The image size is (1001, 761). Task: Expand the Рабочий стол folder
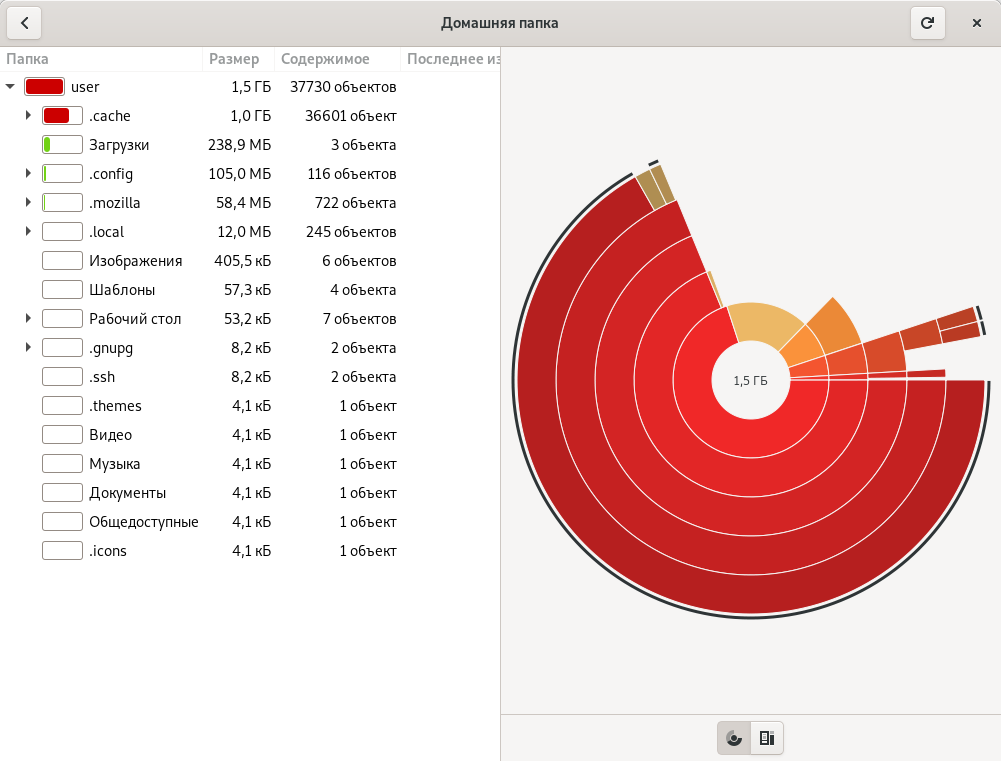coord(28,319)
